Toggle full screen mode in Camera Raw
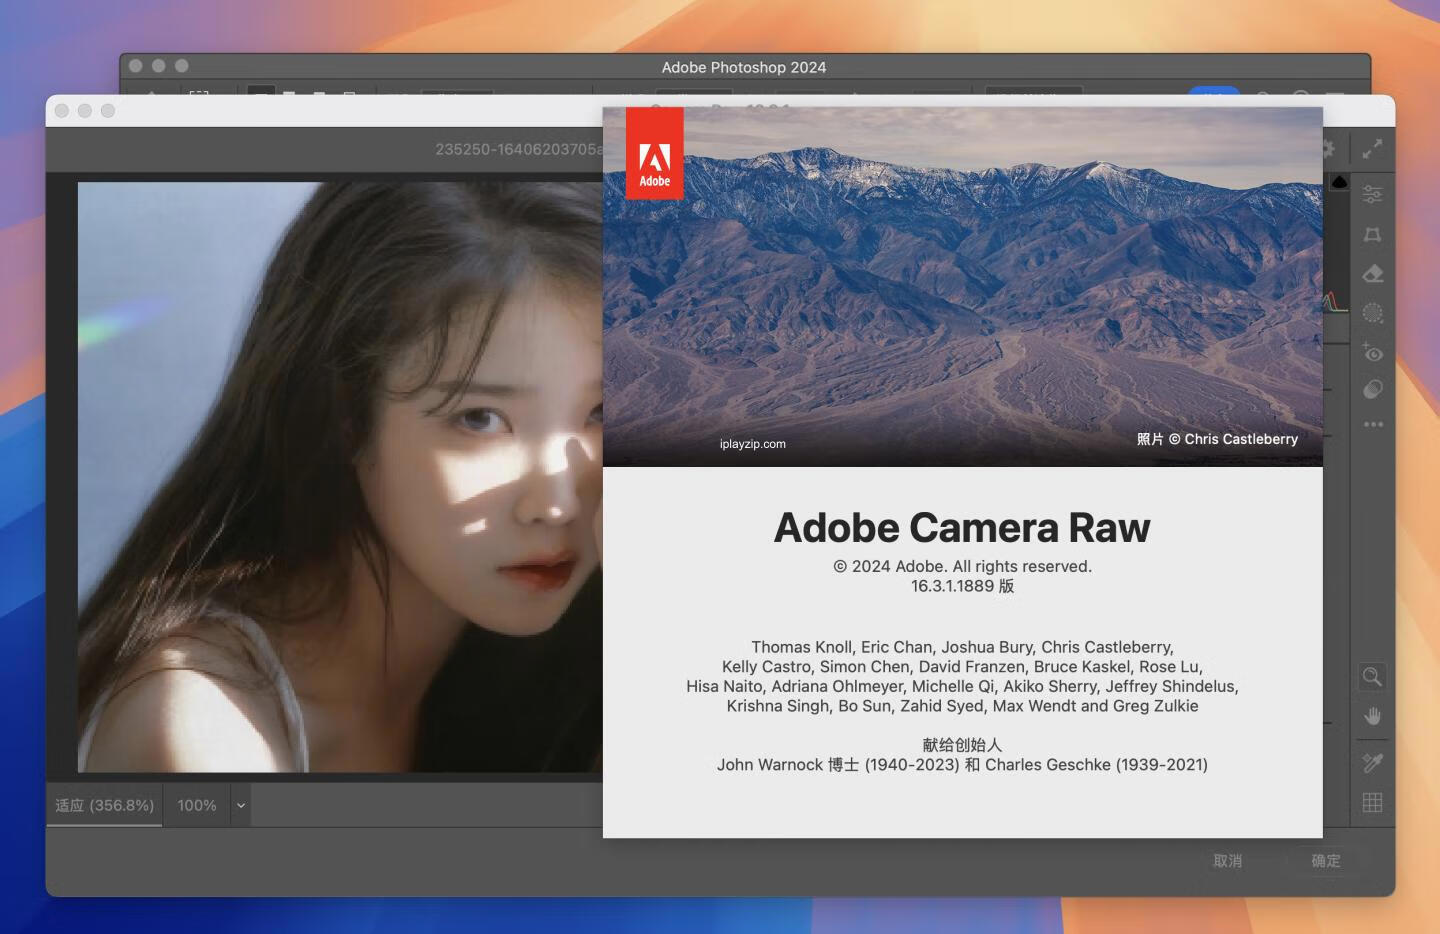1440x934 pixels. (1372, 149)
